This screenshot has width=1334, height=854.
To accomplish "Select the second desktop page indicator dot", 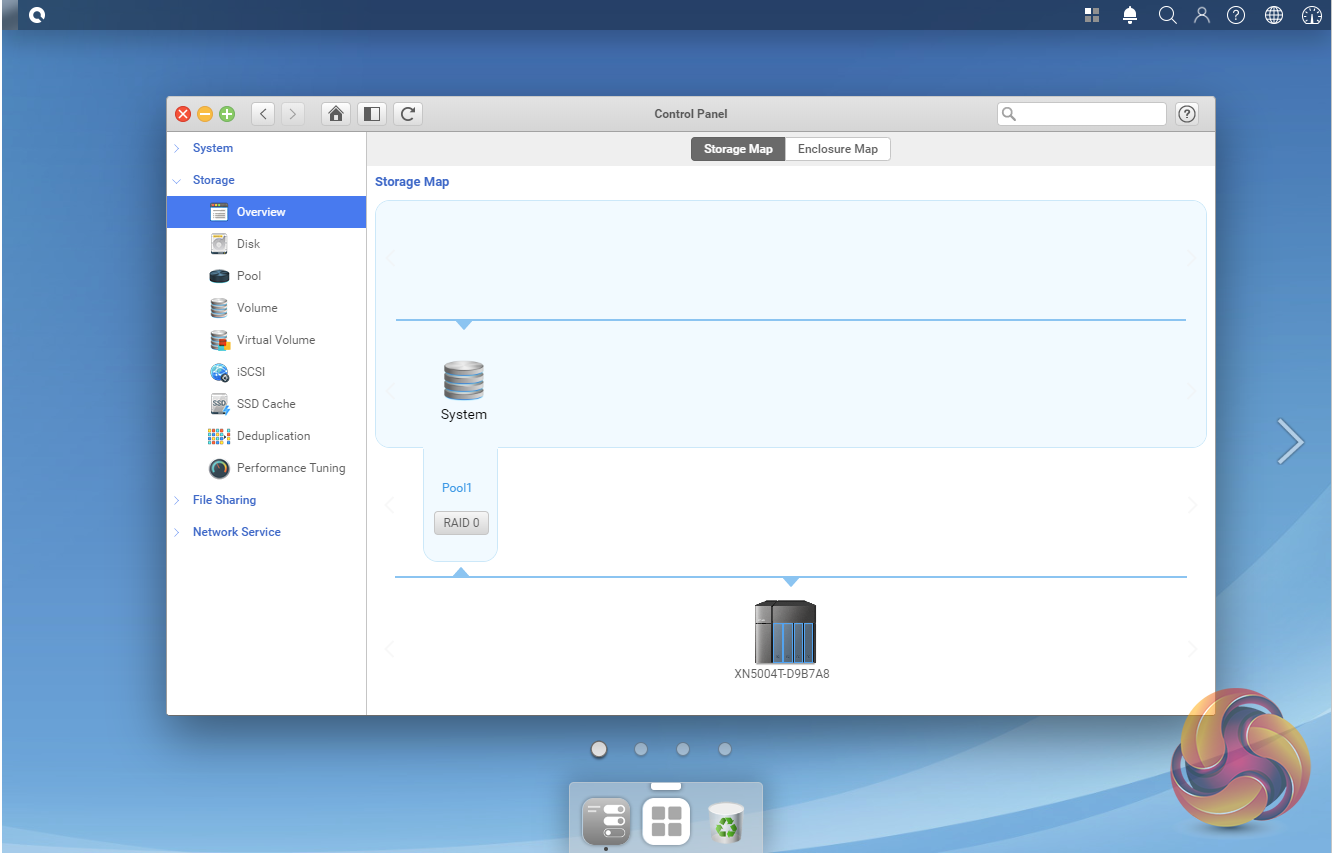I will (641, 749).
